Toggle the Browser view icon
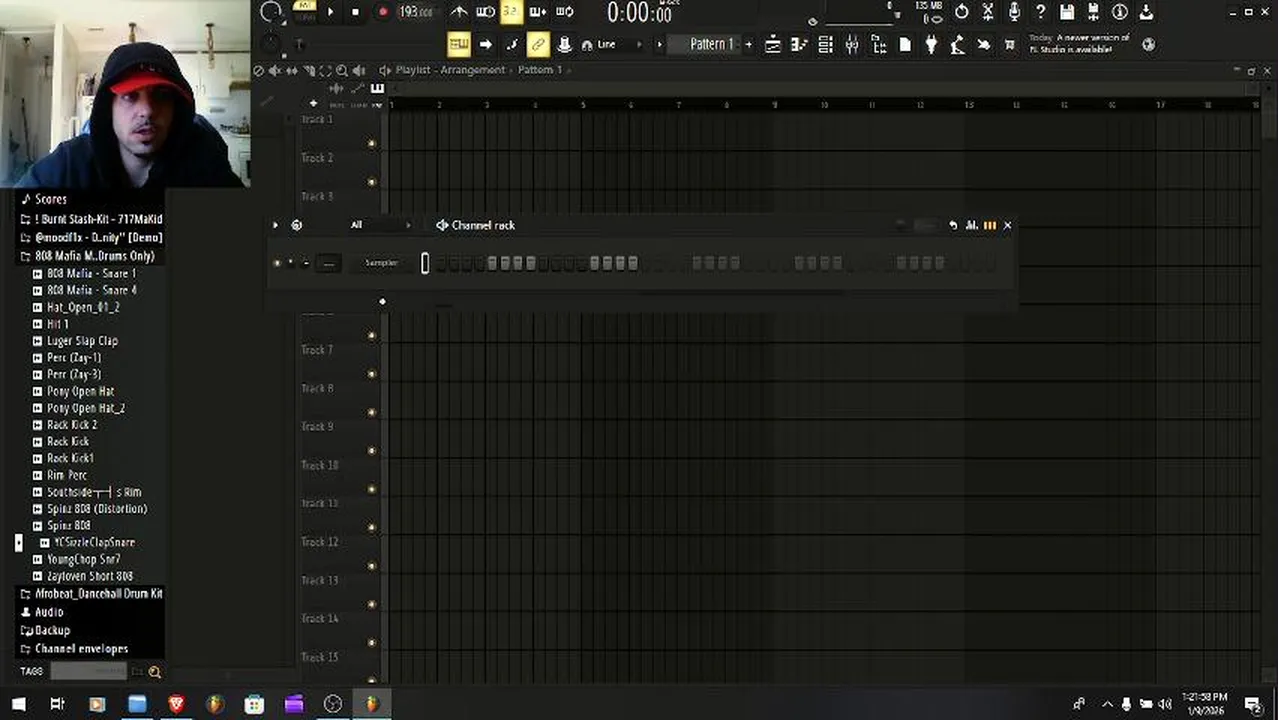Viewport: 1278px width, 720px height. pyautogui.click(x=879, y=44)
